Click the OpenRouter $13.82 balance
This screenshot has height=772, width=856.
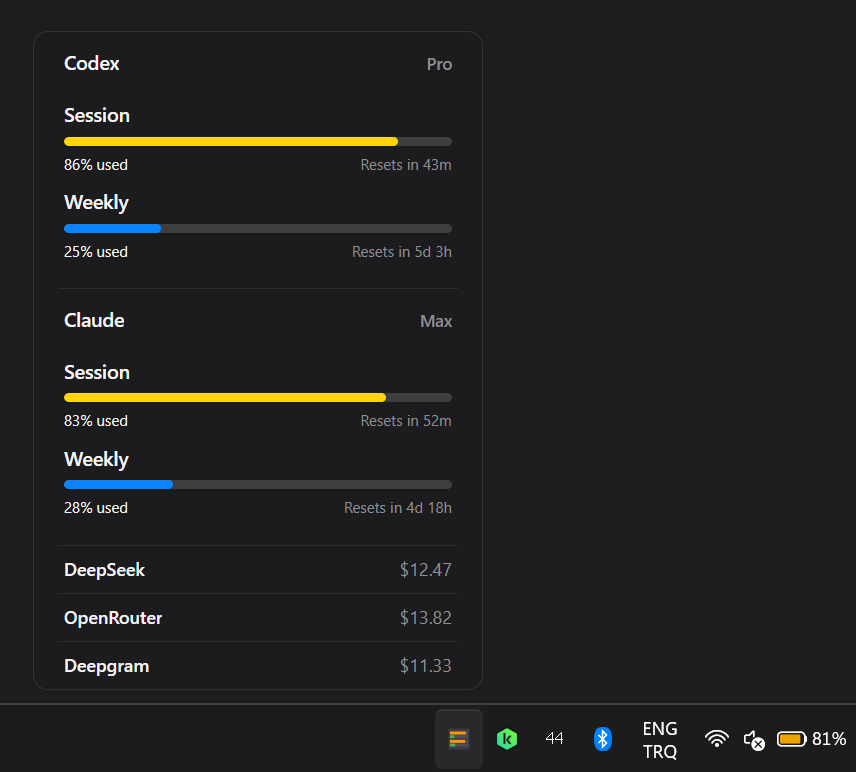coord(425,618)
